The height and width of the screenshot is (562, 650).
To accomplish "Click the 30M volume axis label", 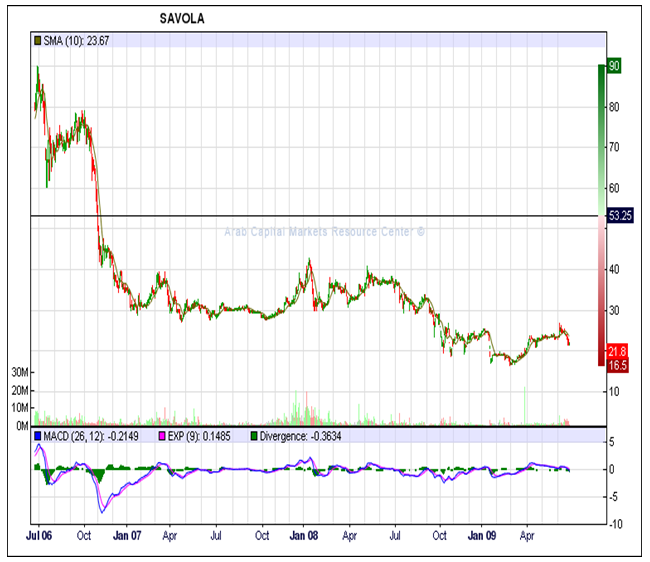I will [19, 372].
